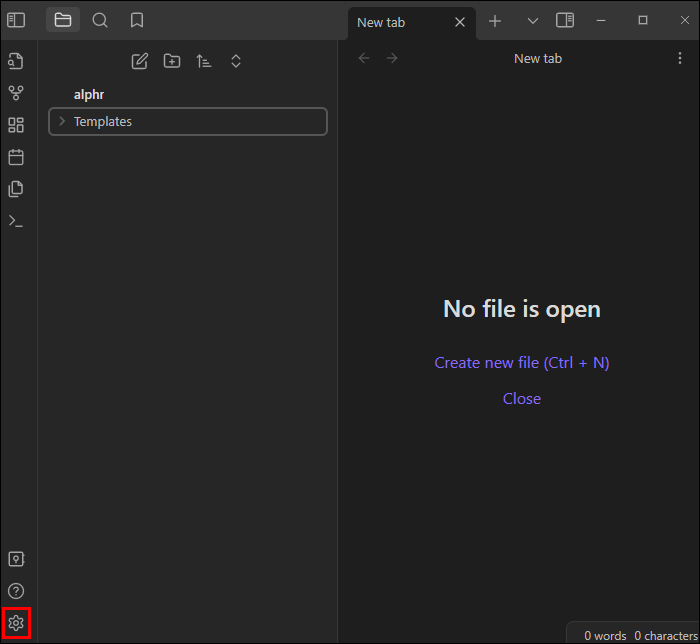Navigate back with the left arrow
Image resolution: width=700 pixels, height=644 pixels.
pyautogui.click(x=364, y=58)
